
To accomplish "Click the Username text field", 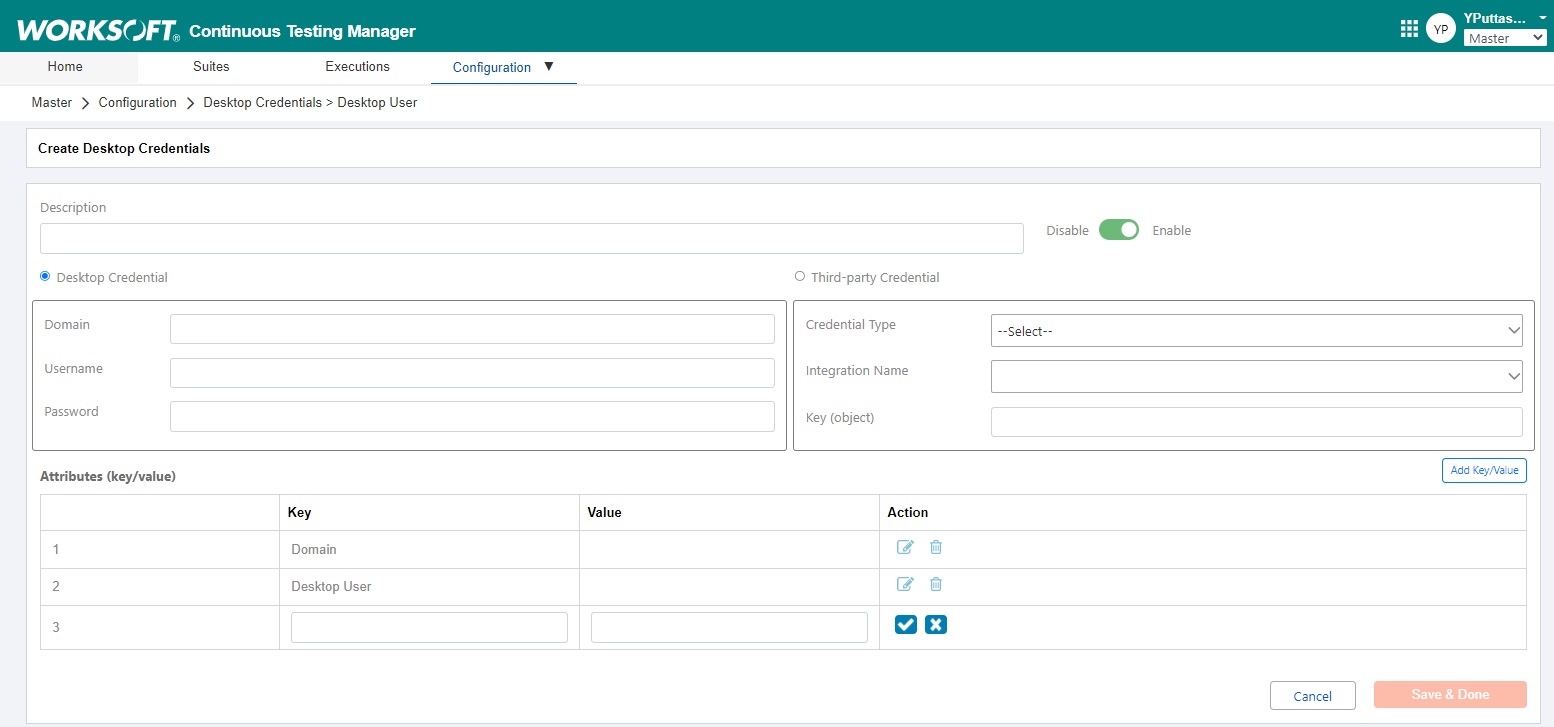I will coord(472,373).
